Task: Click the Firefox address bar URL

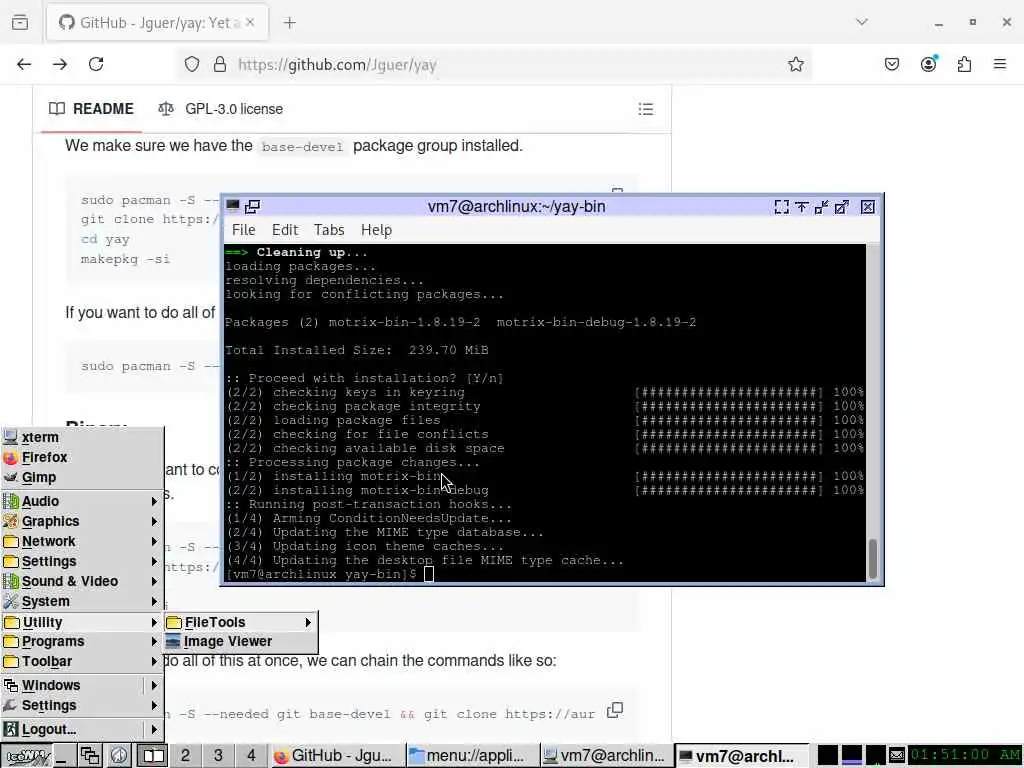Action: coord(337,65)
